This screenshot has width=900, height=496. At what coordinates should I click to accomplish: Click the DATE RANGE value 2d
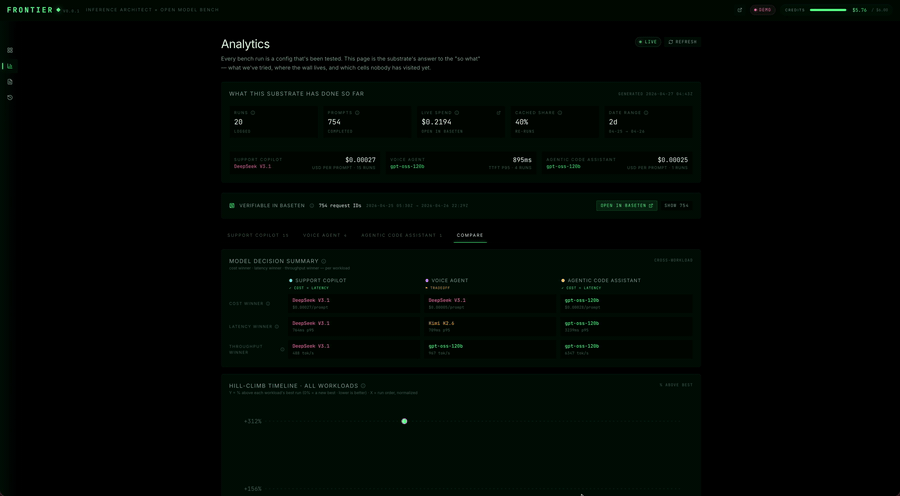[x=613, y=122]
